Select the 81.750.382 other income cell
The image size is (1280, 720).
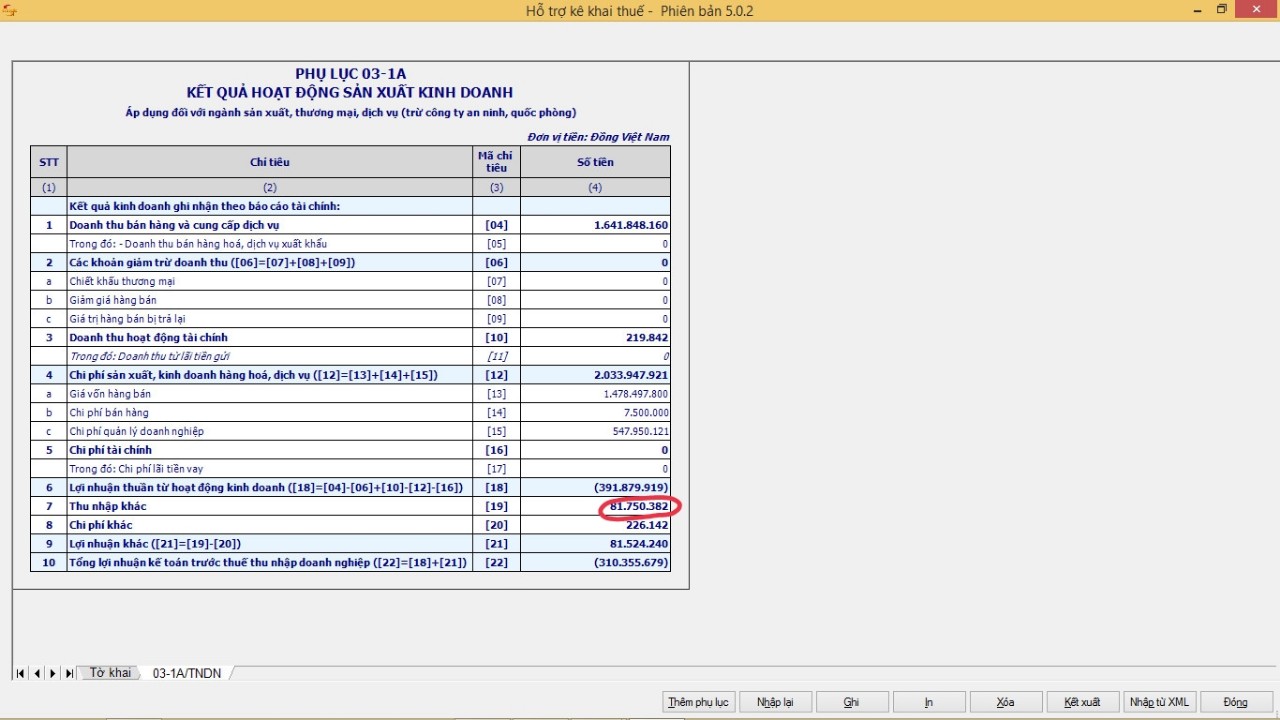(595, 507)
